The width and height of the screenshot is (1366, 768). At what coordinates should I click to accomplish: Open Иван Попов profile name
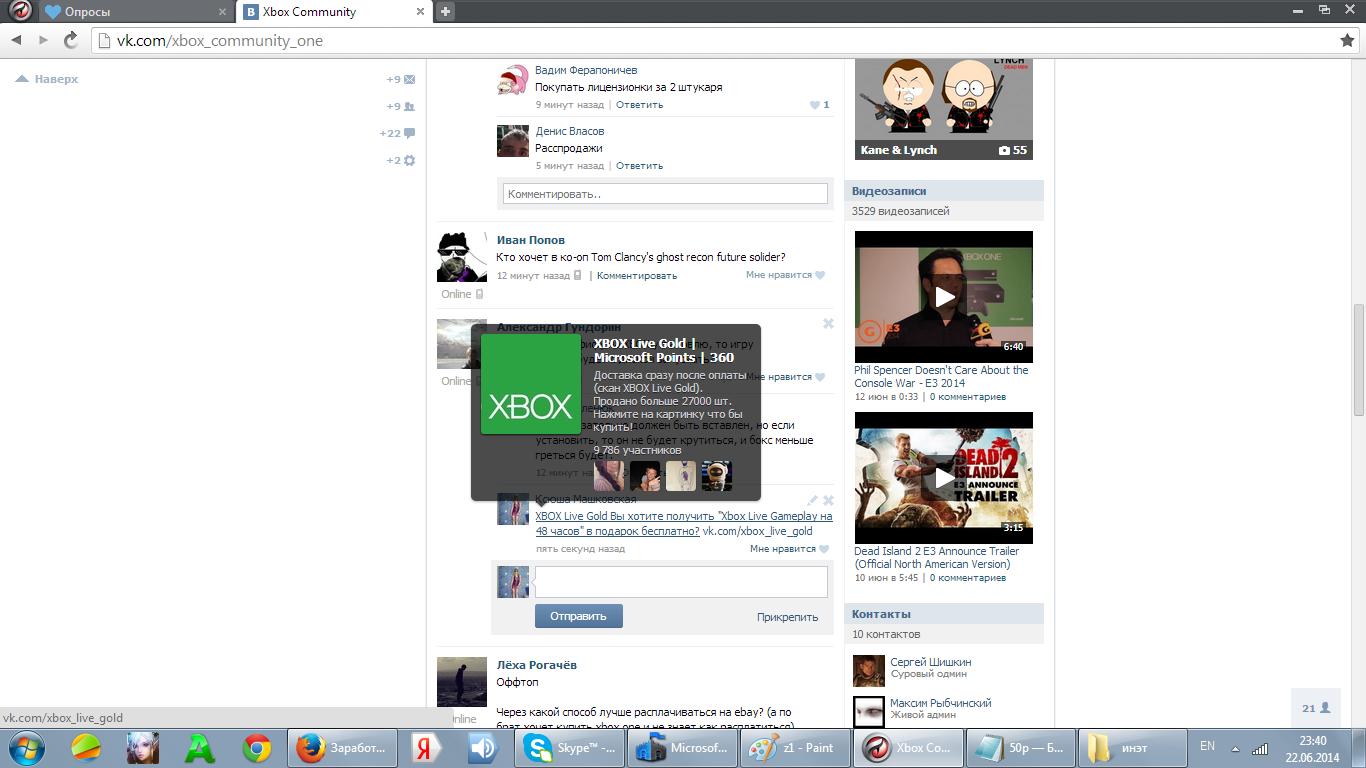point(531,240)
